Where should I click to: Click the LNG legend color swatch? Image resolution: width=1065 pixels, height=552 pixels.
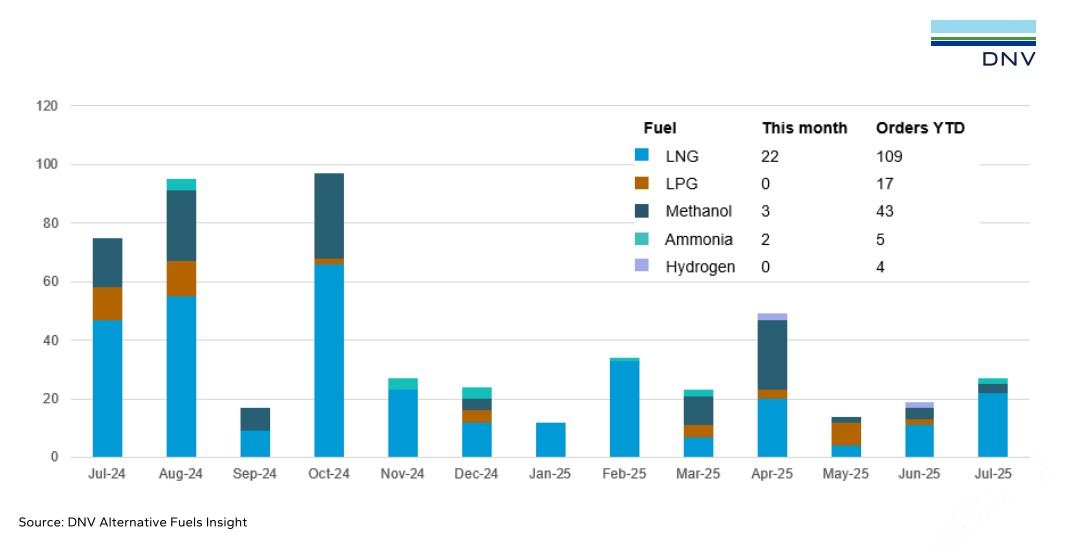coord(641,155)
